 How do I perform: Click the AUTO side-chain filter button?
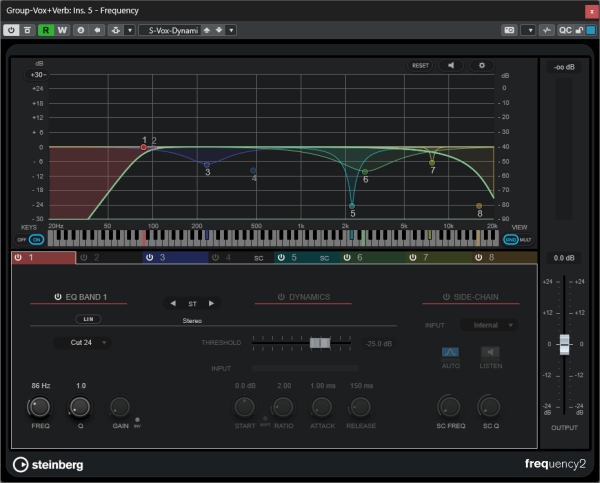pyautogui.click(x=450, y=352)
